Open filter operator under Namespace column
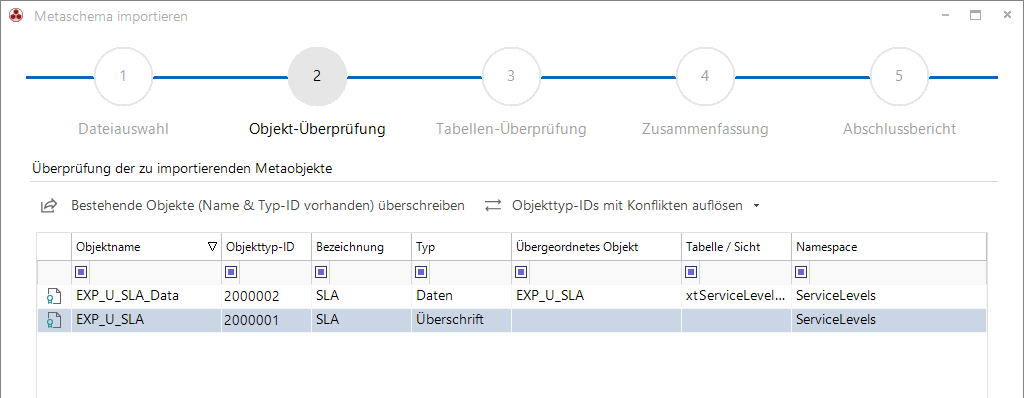This screenshot has height=398, width=1024. pos(801,272)
